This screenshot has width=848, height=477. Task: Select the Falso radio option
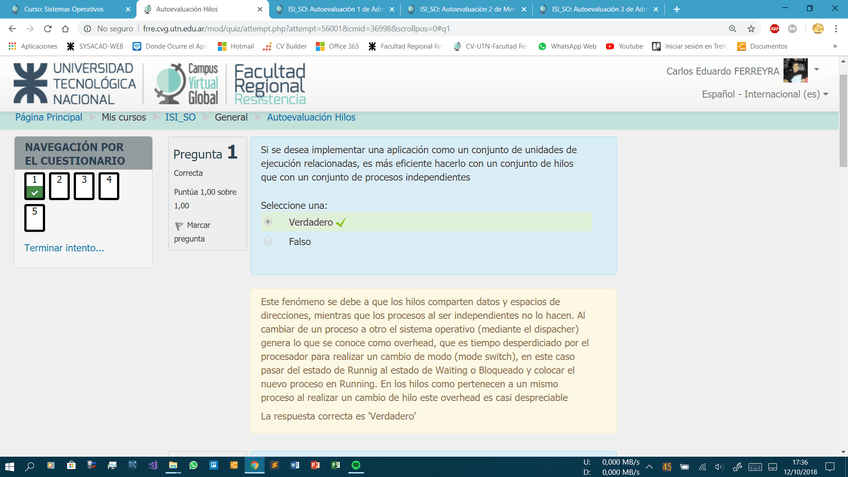pyautogui.click(x=268, y=241)
